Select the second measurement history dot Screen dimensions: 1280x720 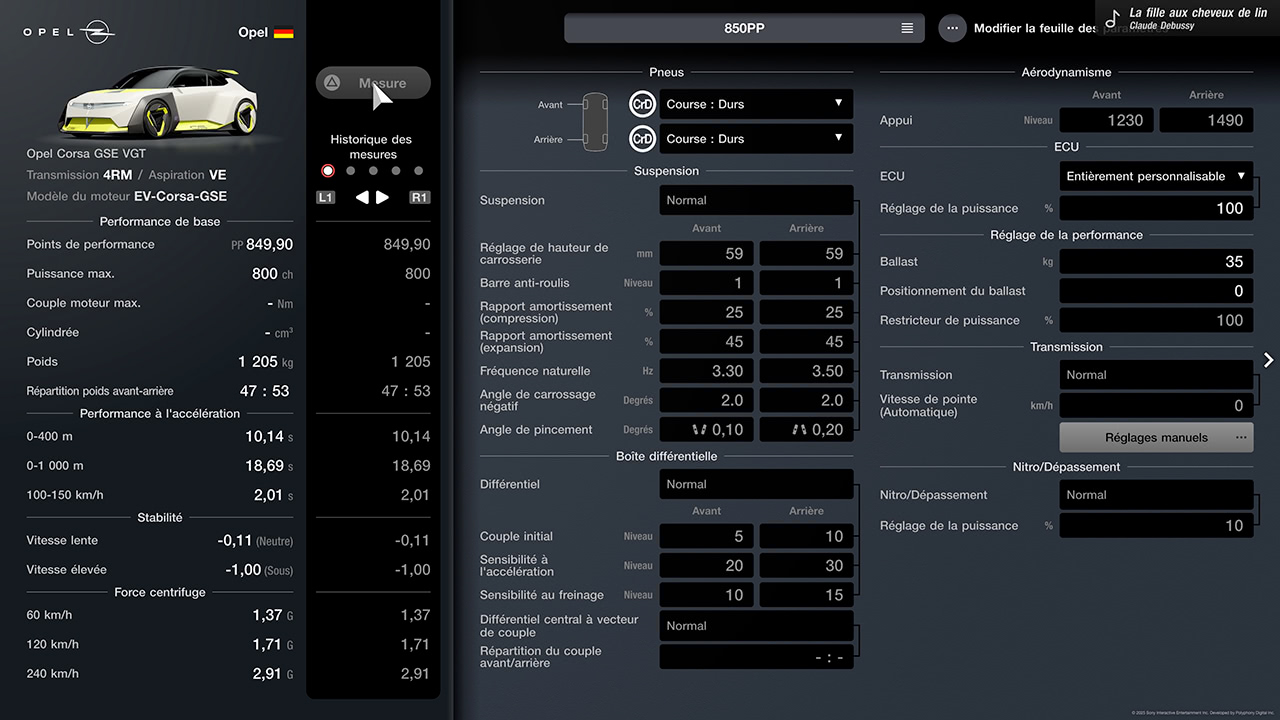click(350, 171)
